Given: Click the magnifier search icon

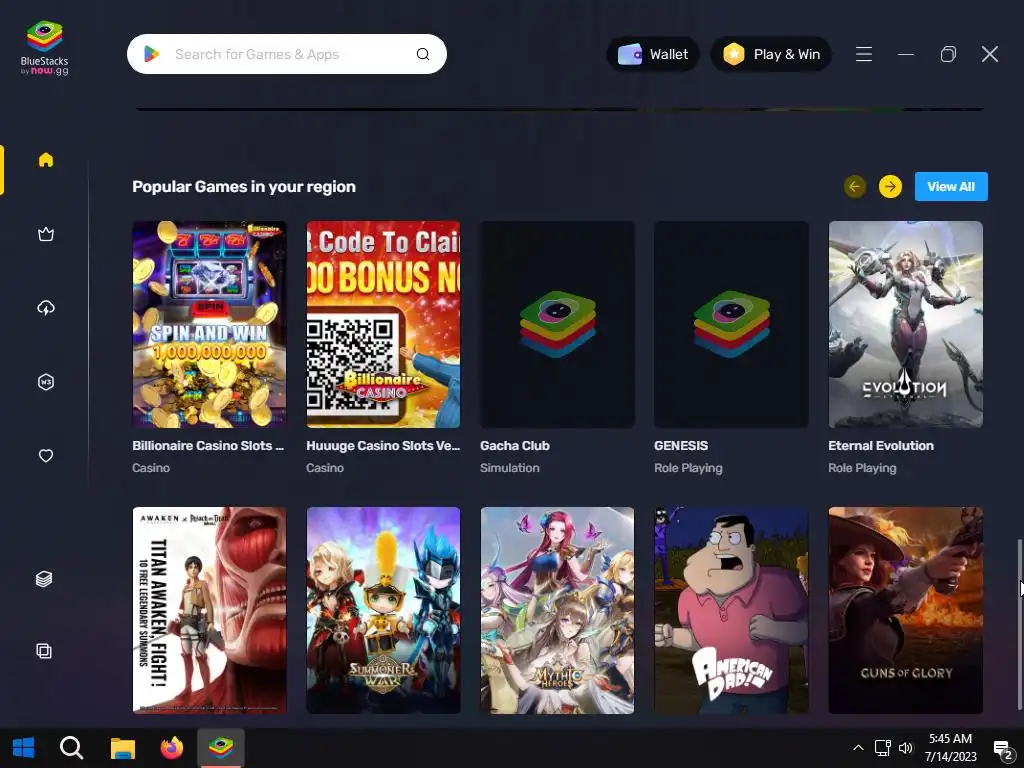Looking at the screenshot, I should pos(423,54).
